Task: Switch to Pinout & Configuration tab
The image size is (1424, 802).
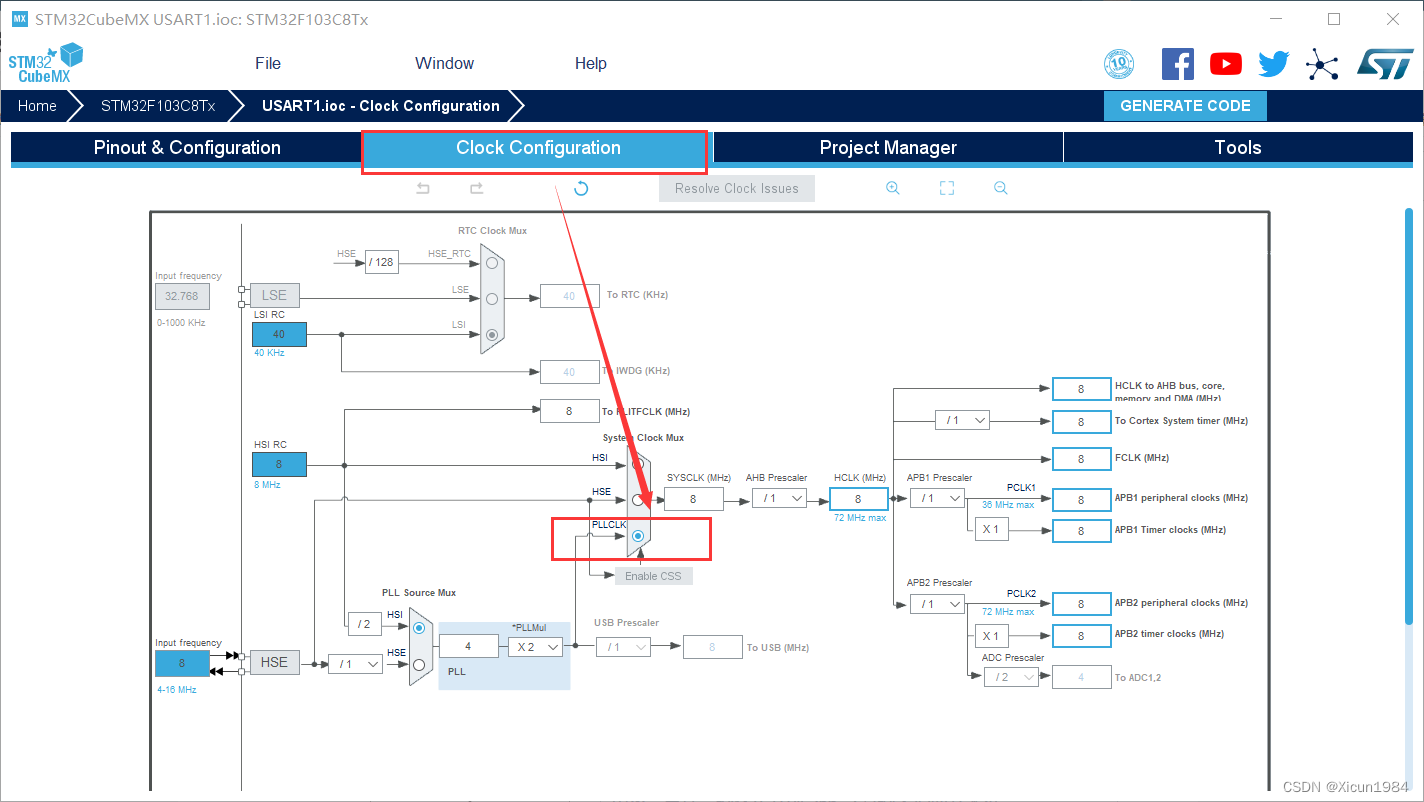Action: coord(187,147)
